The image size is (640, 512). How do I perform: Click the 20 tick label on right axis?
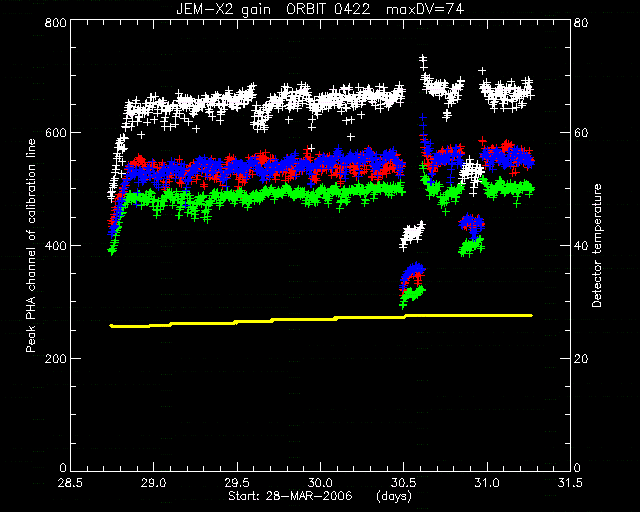581,358
